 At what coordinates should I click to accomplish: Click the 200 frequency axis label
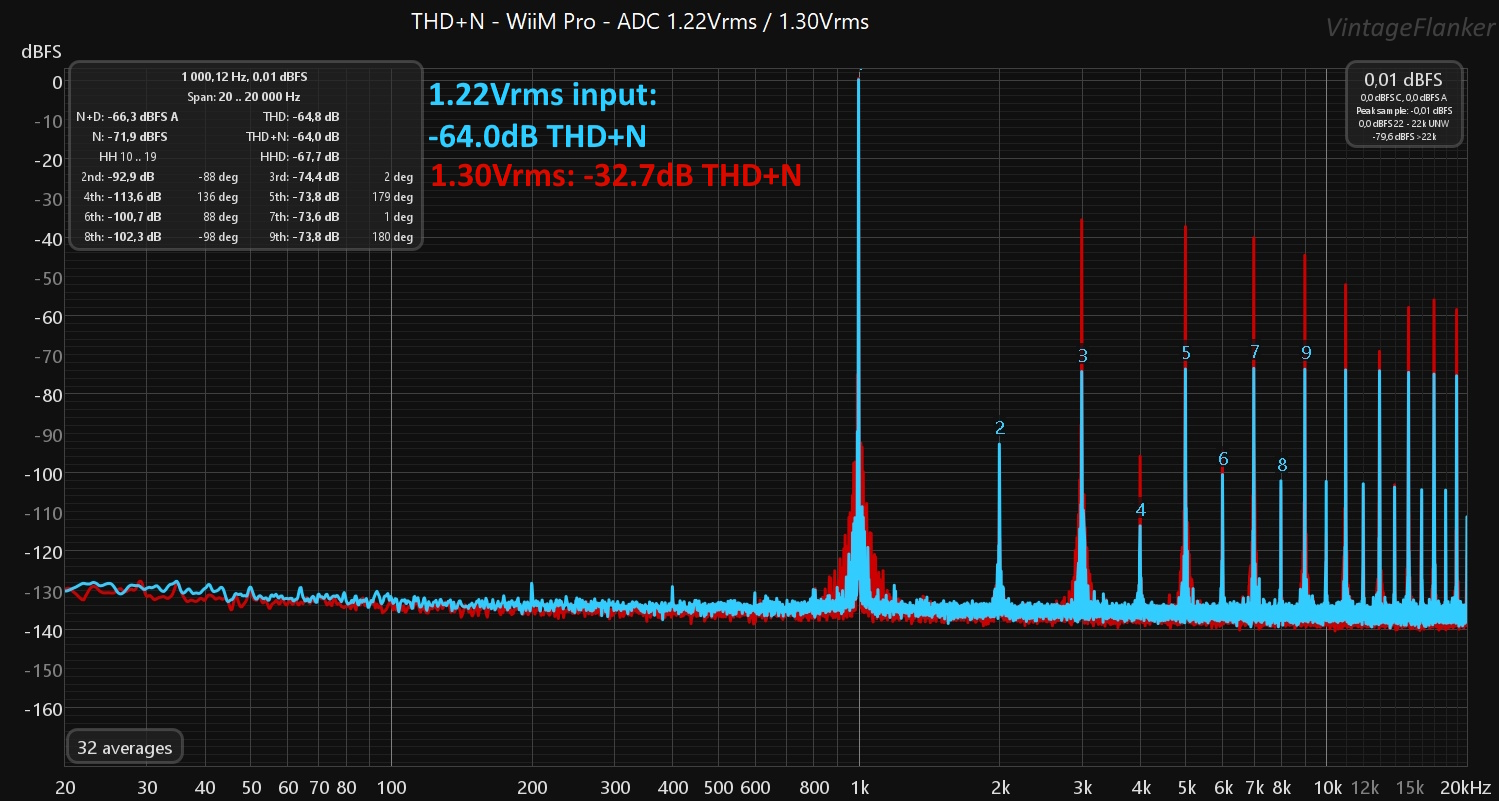tap(532, 786)
